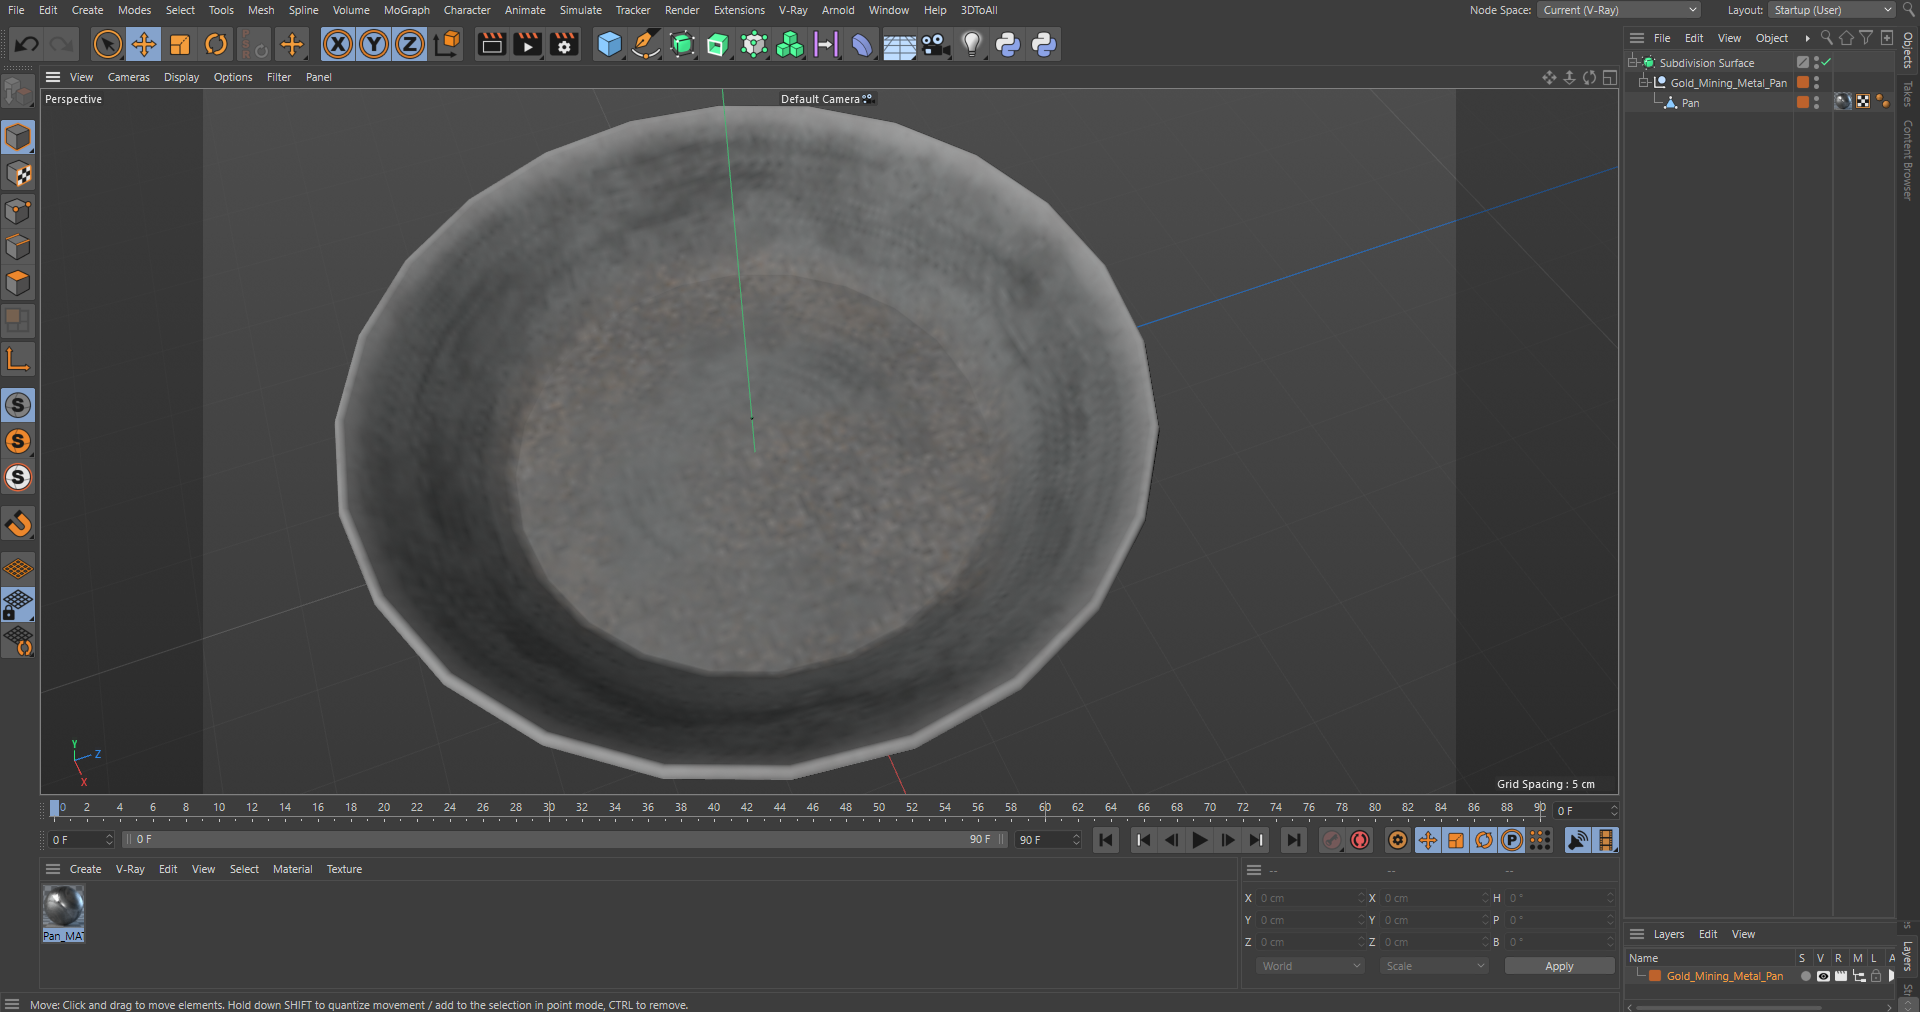The width and height of the screenshot is (1920, 1012).
Task: Open material manager Texture menu
Action: [x=344, y=869]
